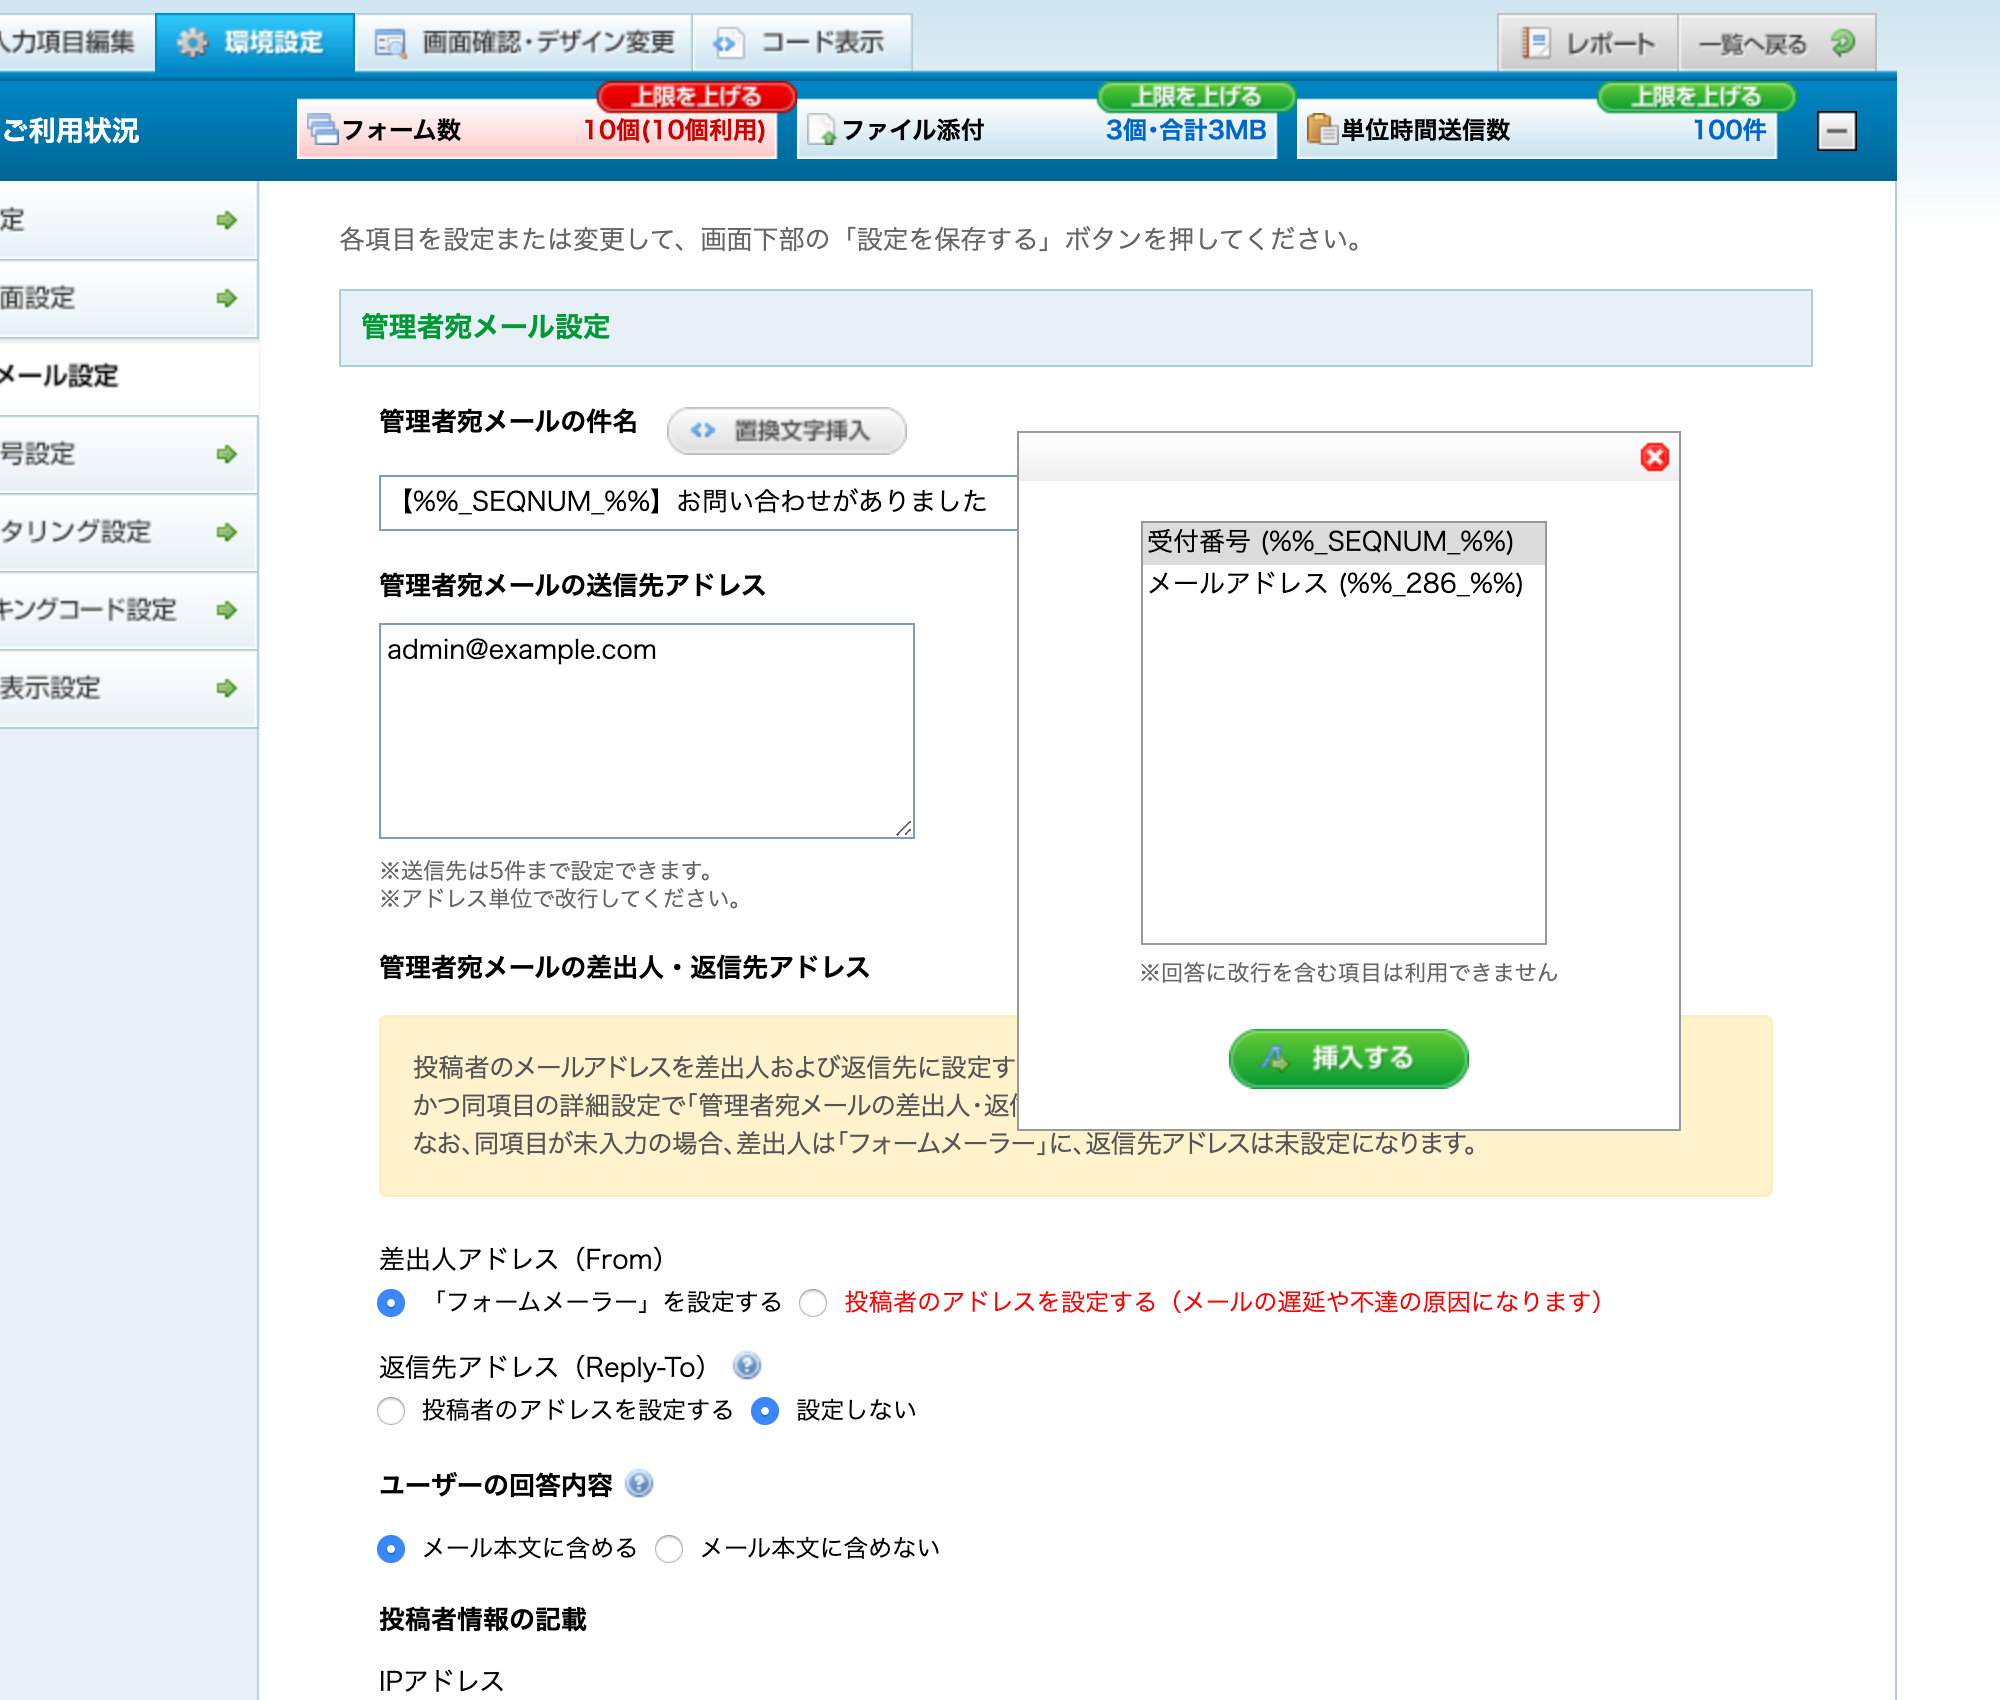Image resolution: width=2000 pixels, height=1700 pixels.
Task: Select メール本文に含める radio
Action: (x=391, y=1549)
